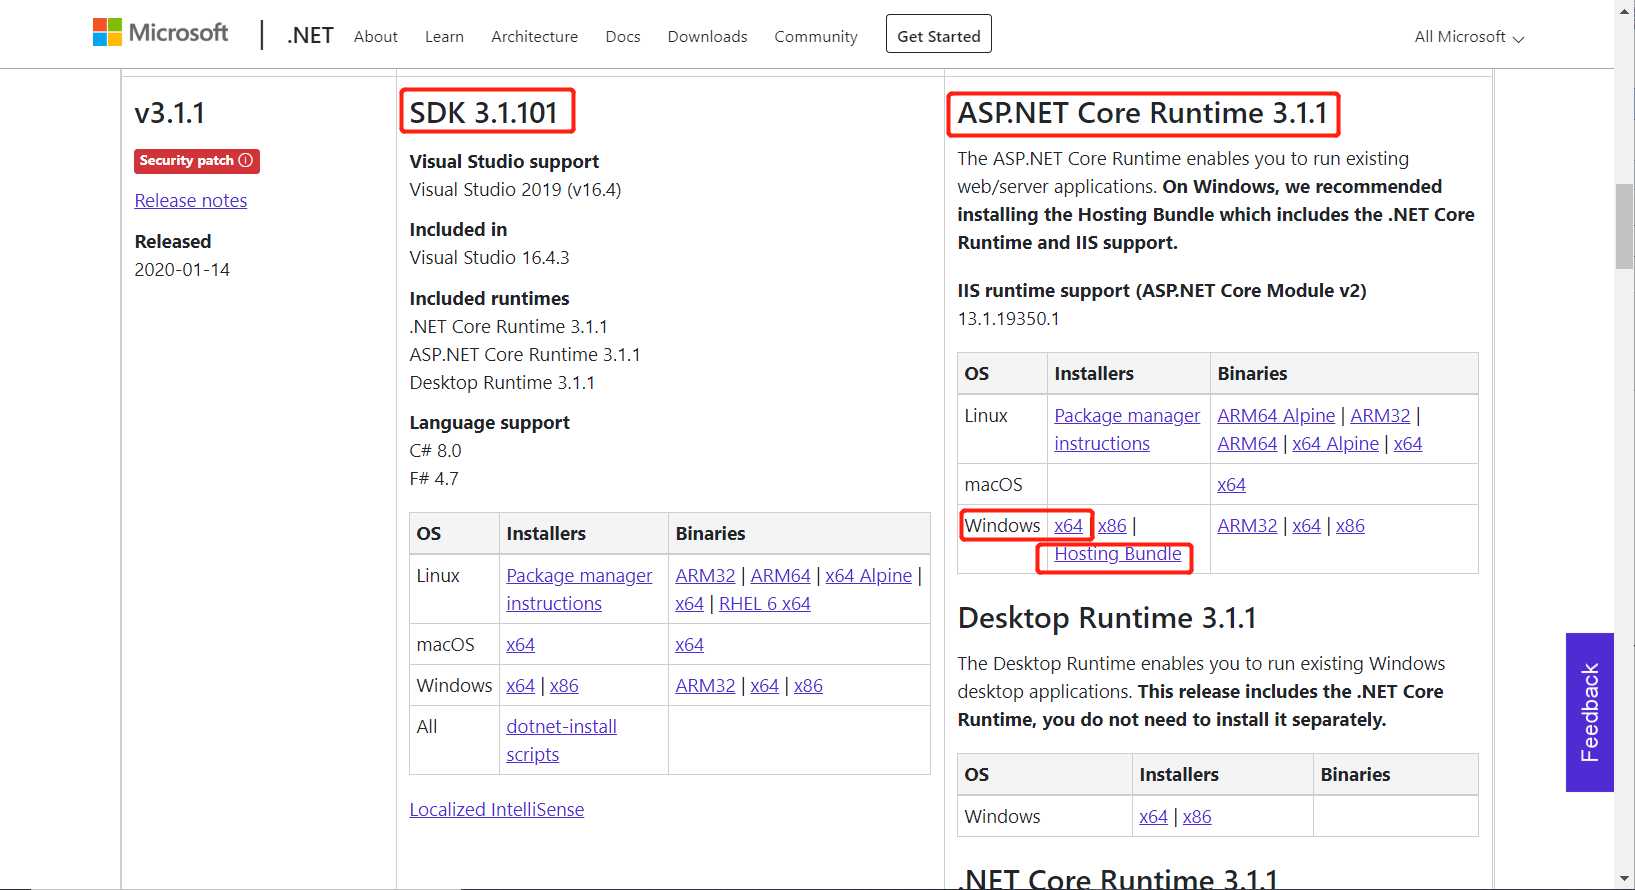
Task: Open the About menu item
Action: tap(376, 36)
